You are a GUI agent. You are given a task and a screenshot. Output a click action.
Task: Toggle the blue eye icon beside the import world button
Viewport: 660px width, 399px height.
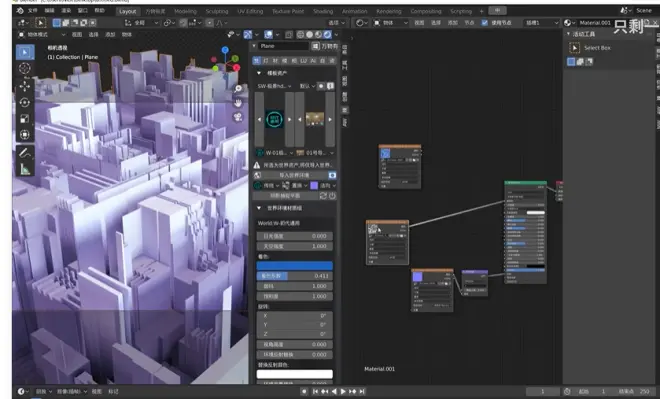(x=332, y=175)
